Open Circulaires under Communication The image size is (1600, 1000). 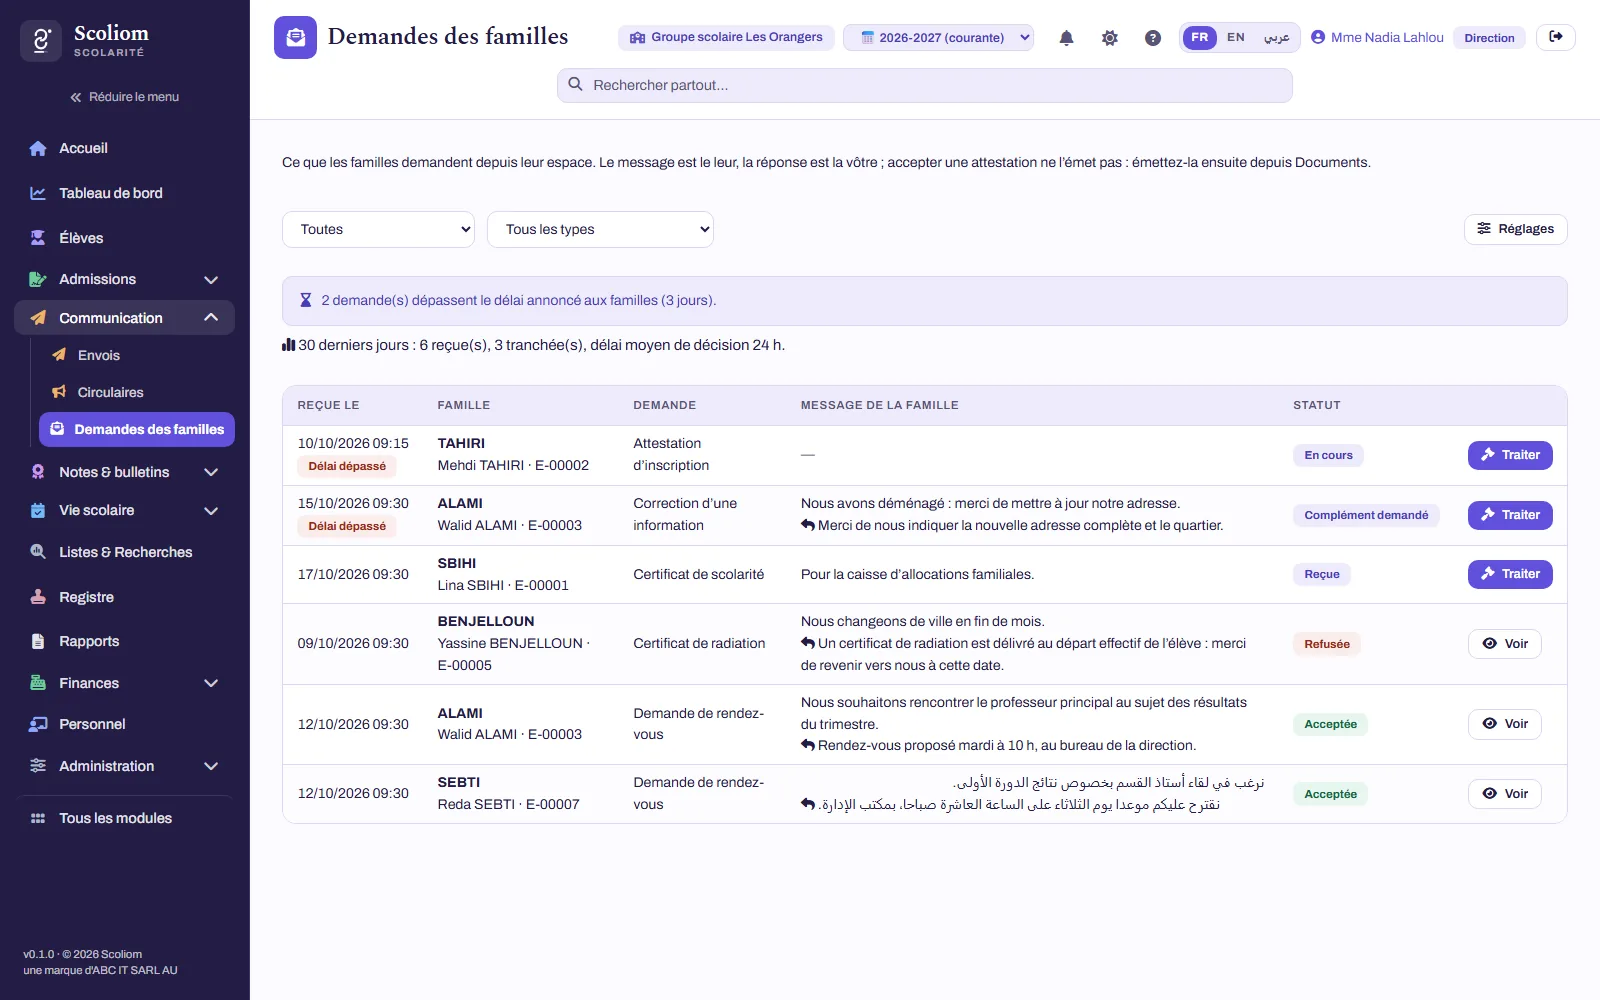136,392
